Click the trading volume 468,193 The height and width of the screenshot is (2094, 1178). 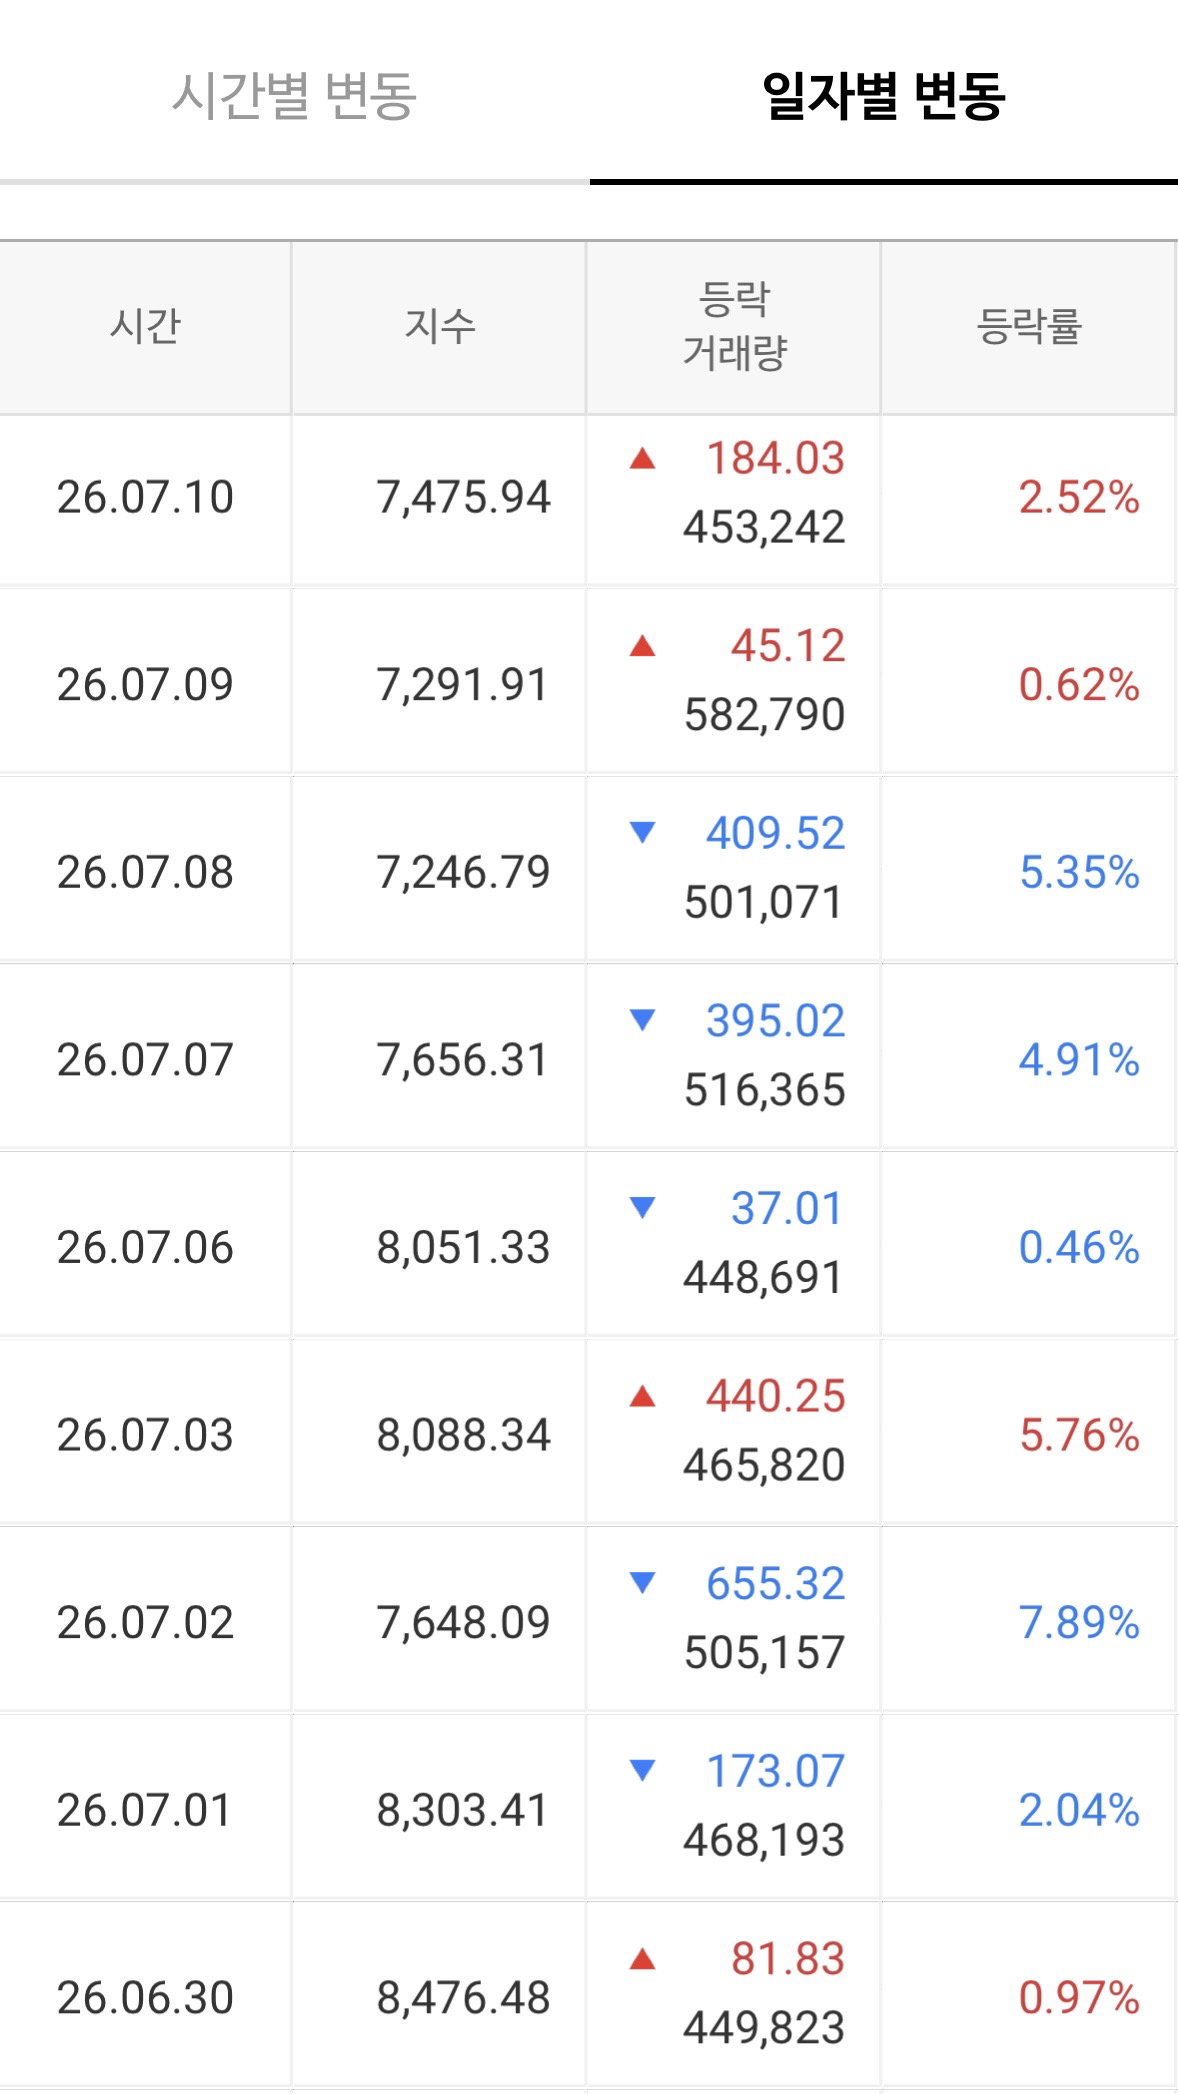click(x=764, y=1840)
